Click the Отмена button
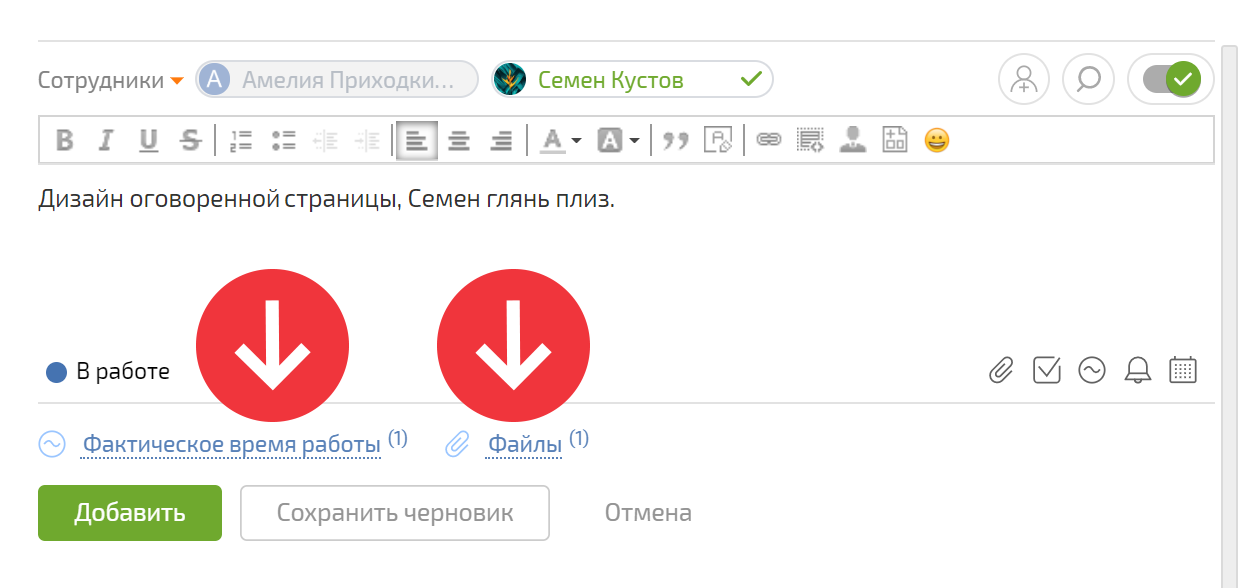Viewport: 1243px width, 588px height. (x=648, y=513)
